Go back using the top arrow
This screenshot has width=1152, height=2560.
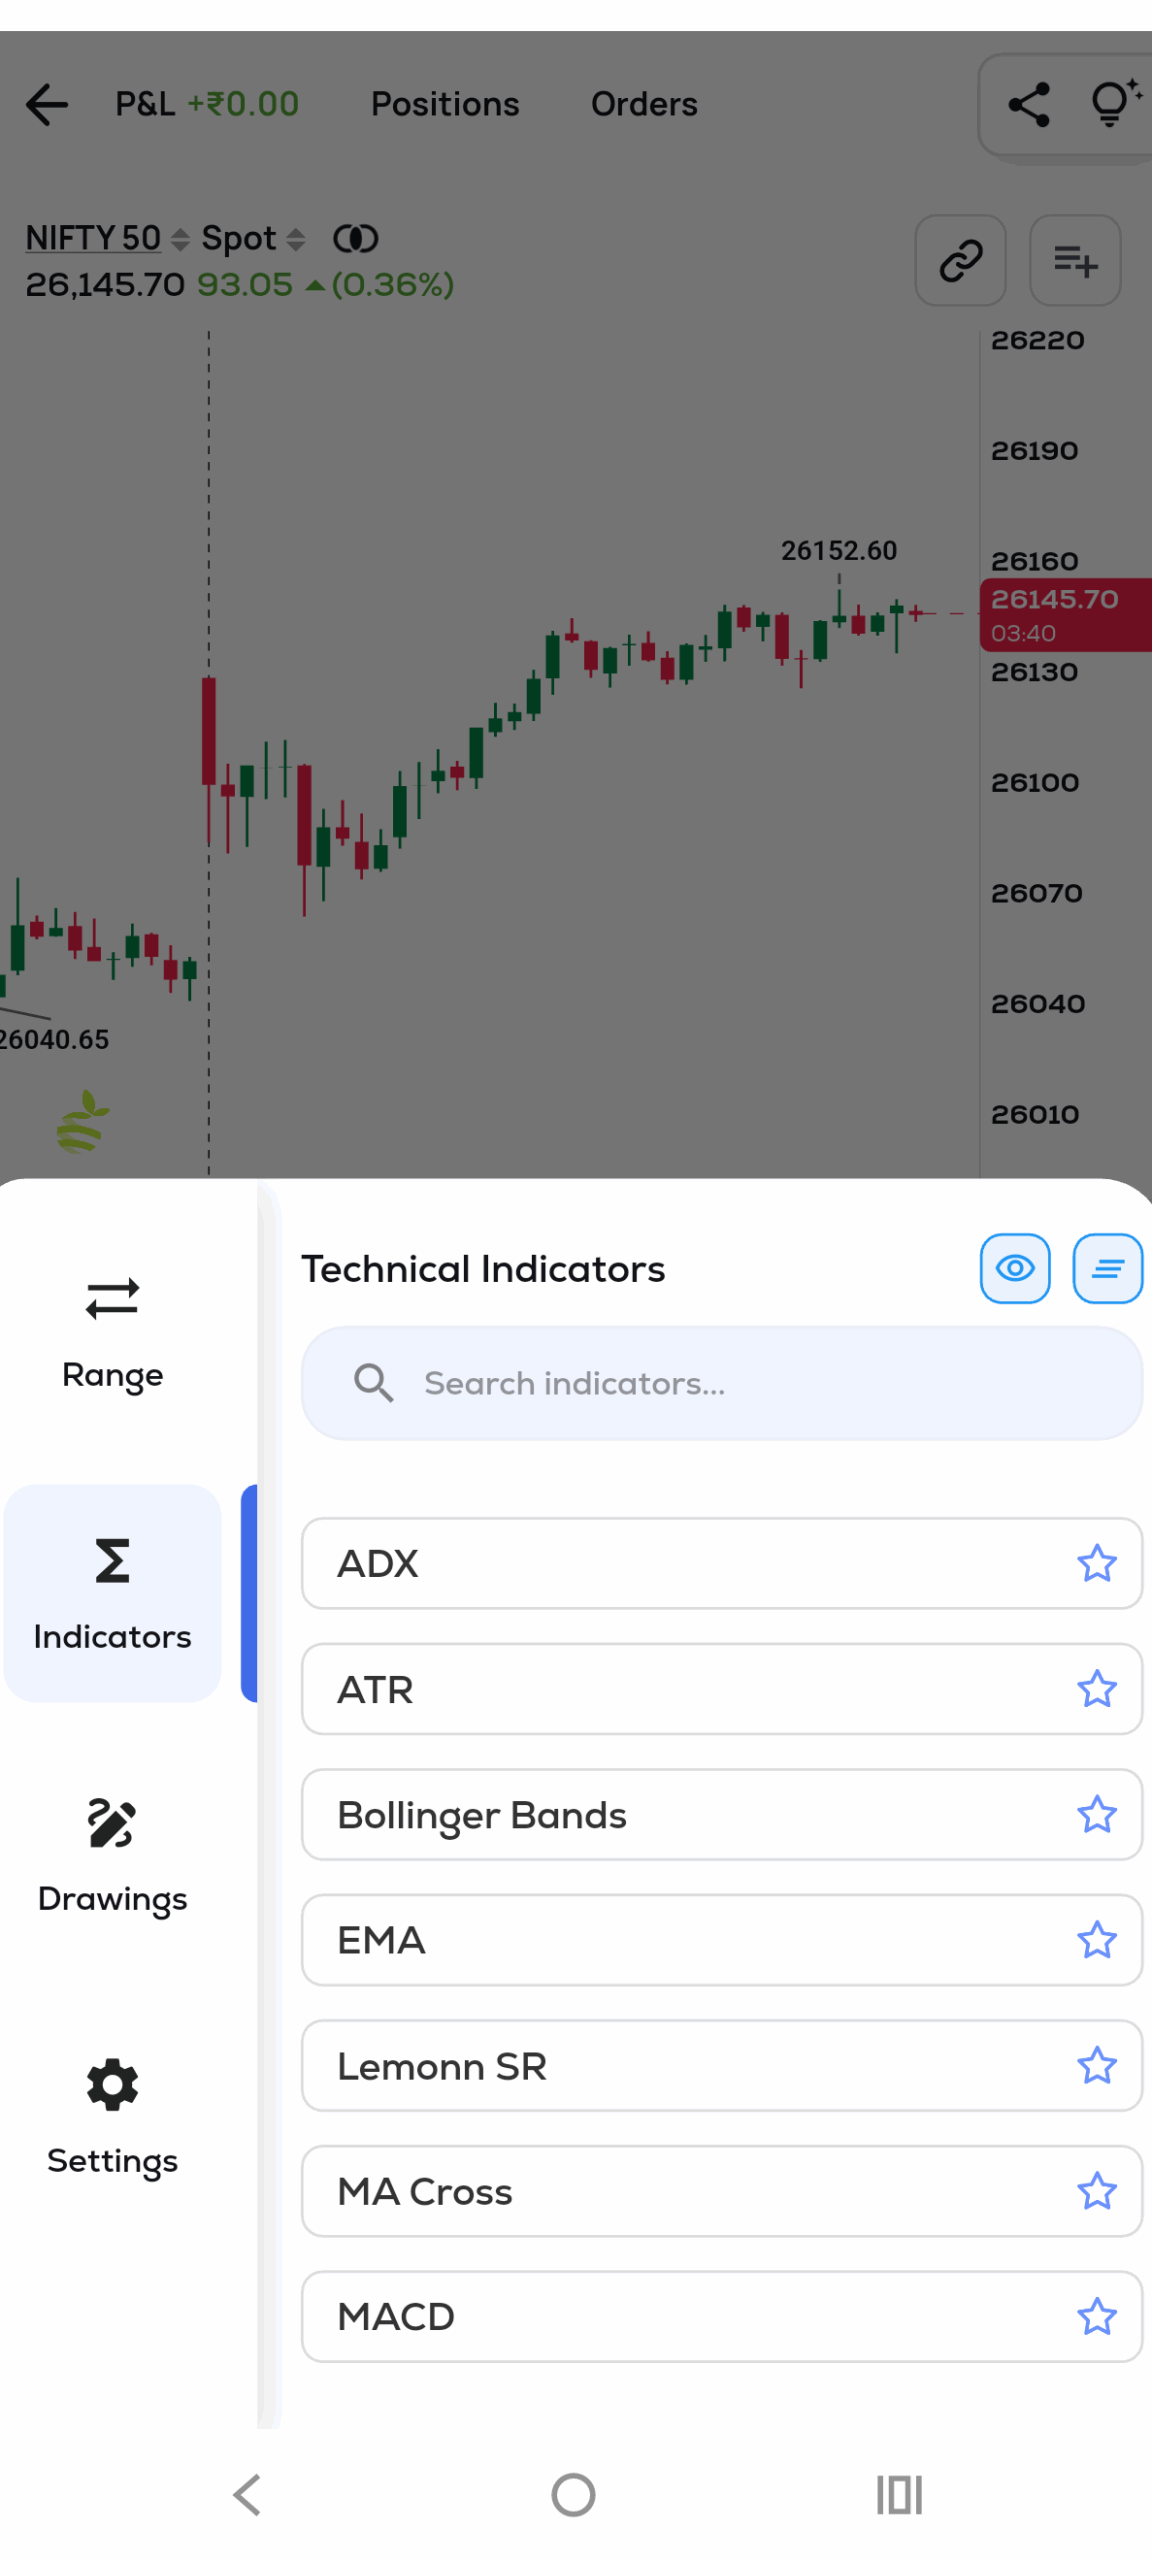47,104
